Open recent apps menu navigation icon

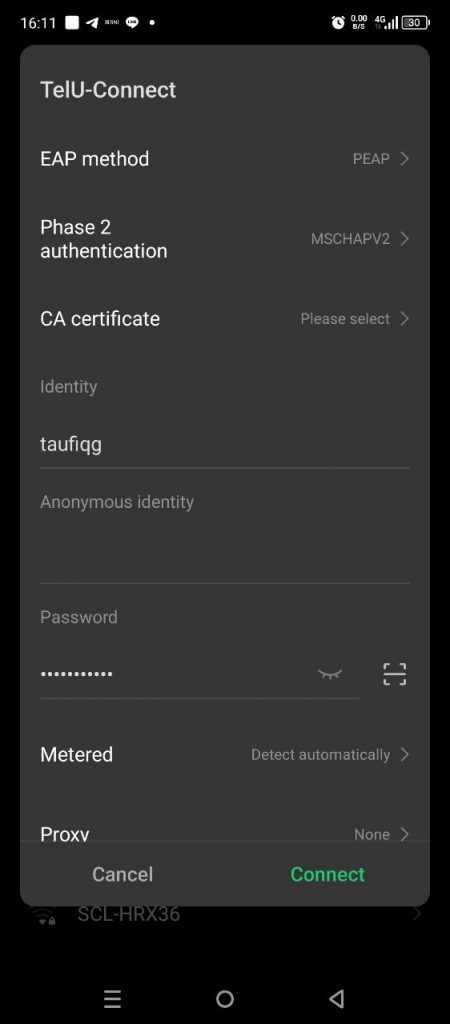113,998
